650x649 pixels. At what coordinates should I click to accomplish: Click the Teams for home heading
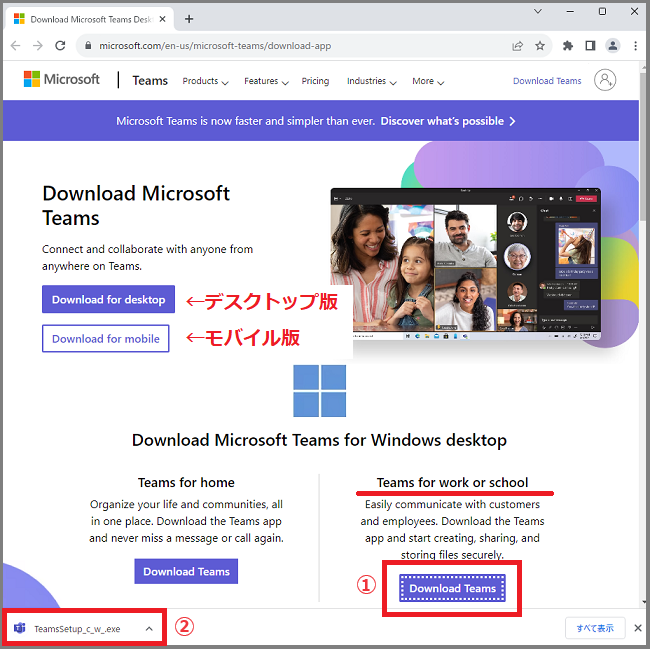tap(186, 482)
